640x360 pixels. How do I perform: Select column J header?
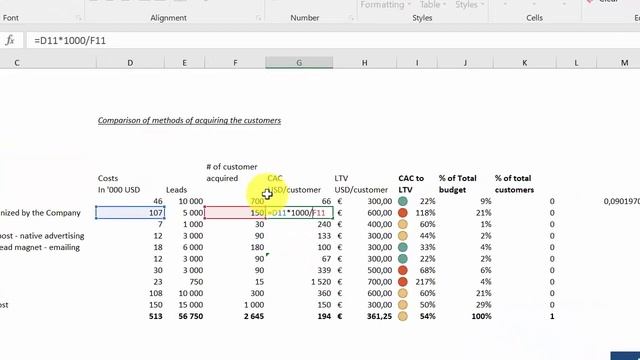click(x=465, y=62)
